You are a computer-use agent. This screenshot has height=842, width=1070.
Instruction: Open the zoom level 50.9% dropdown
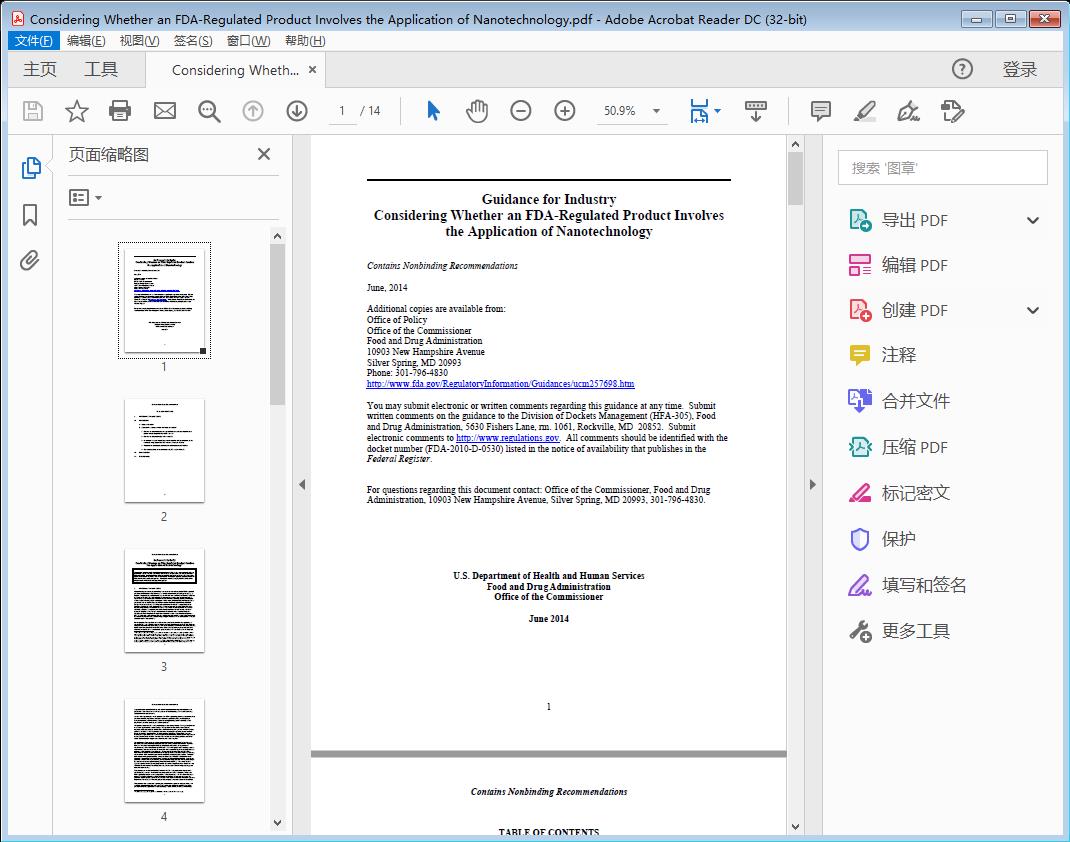(656, 111)
